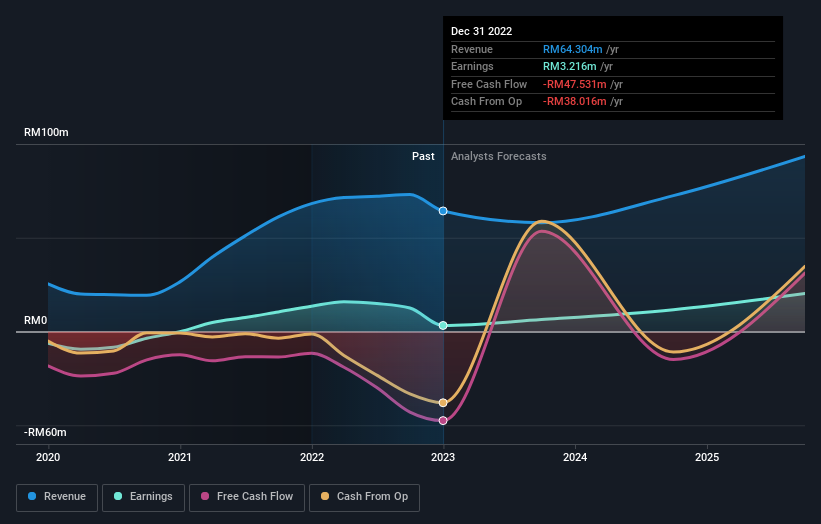Click the RM0 y-axis label

pyautogui.click(x=36, y=320)
